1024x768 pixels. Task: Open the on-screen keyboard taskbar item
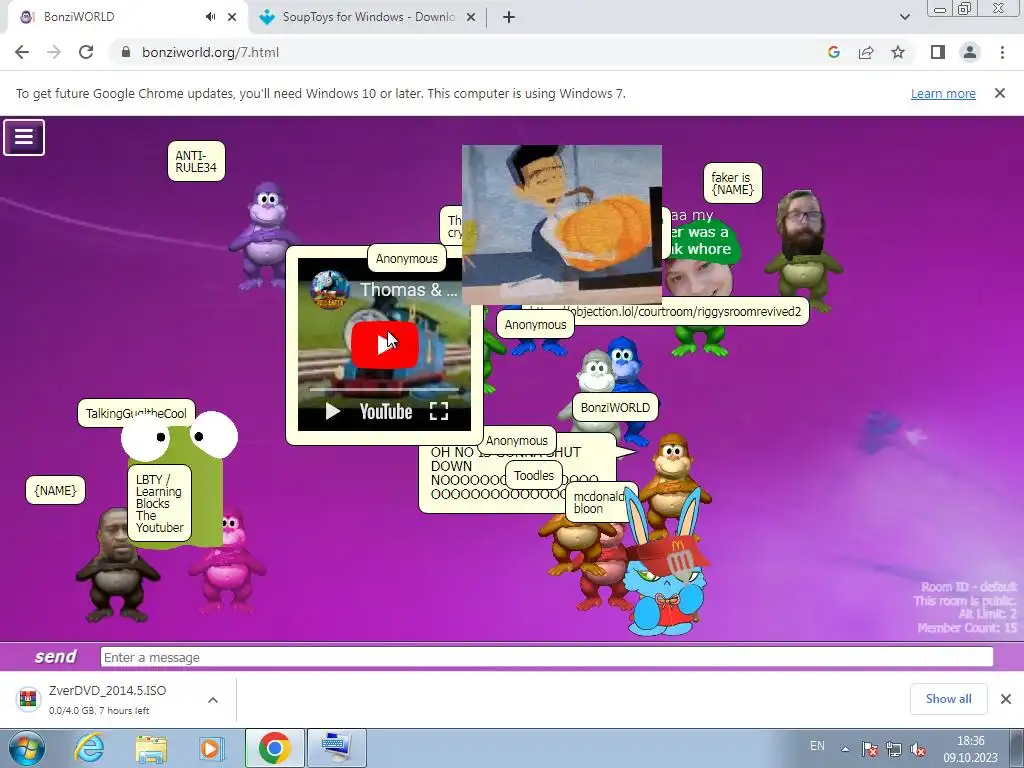click(x=336, y=748)
